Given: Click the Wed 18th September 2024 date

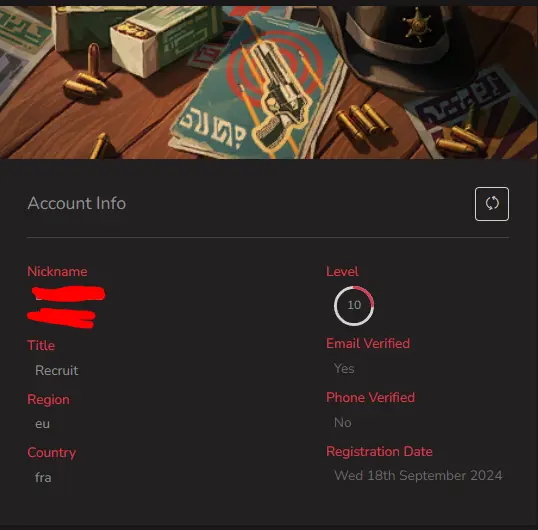Looking at the screenshot, I should point(418,475).
